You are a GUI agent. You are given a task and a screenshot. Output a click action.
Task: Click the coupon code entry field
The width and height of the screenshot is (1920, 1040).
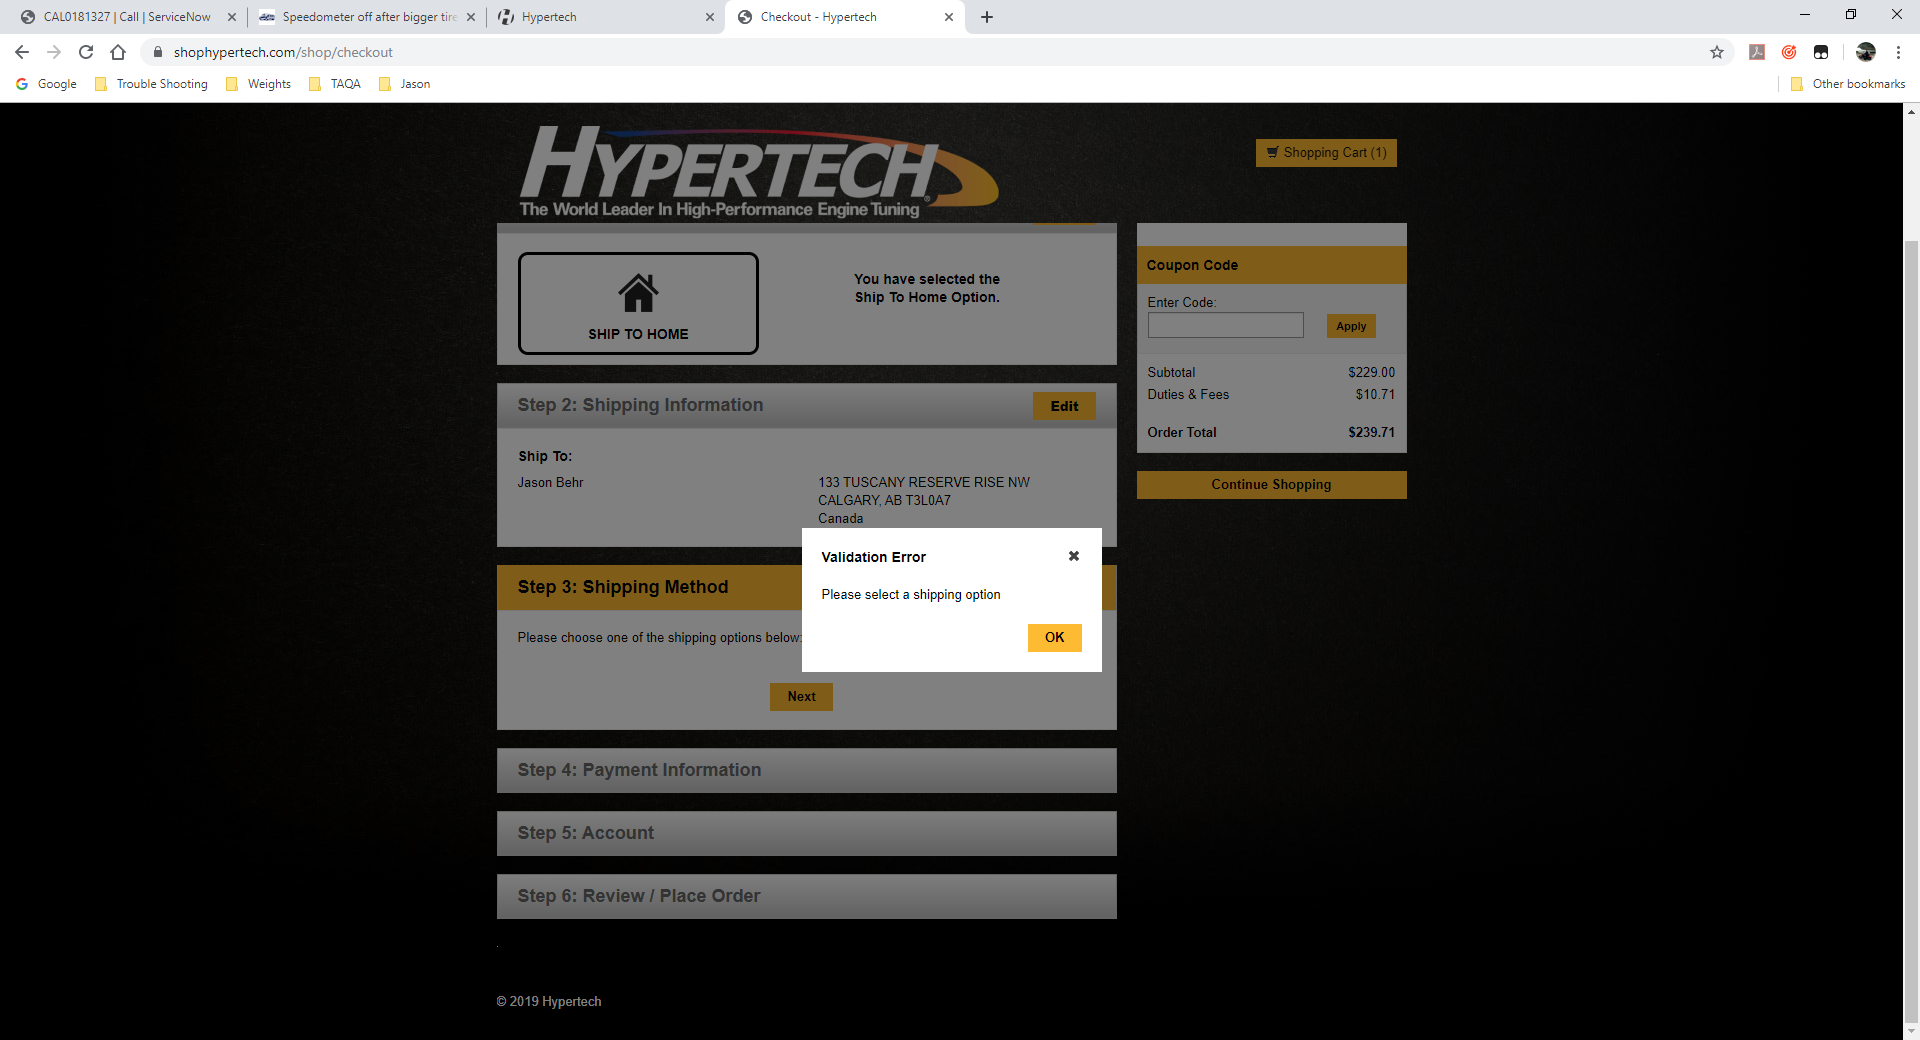1224,325
